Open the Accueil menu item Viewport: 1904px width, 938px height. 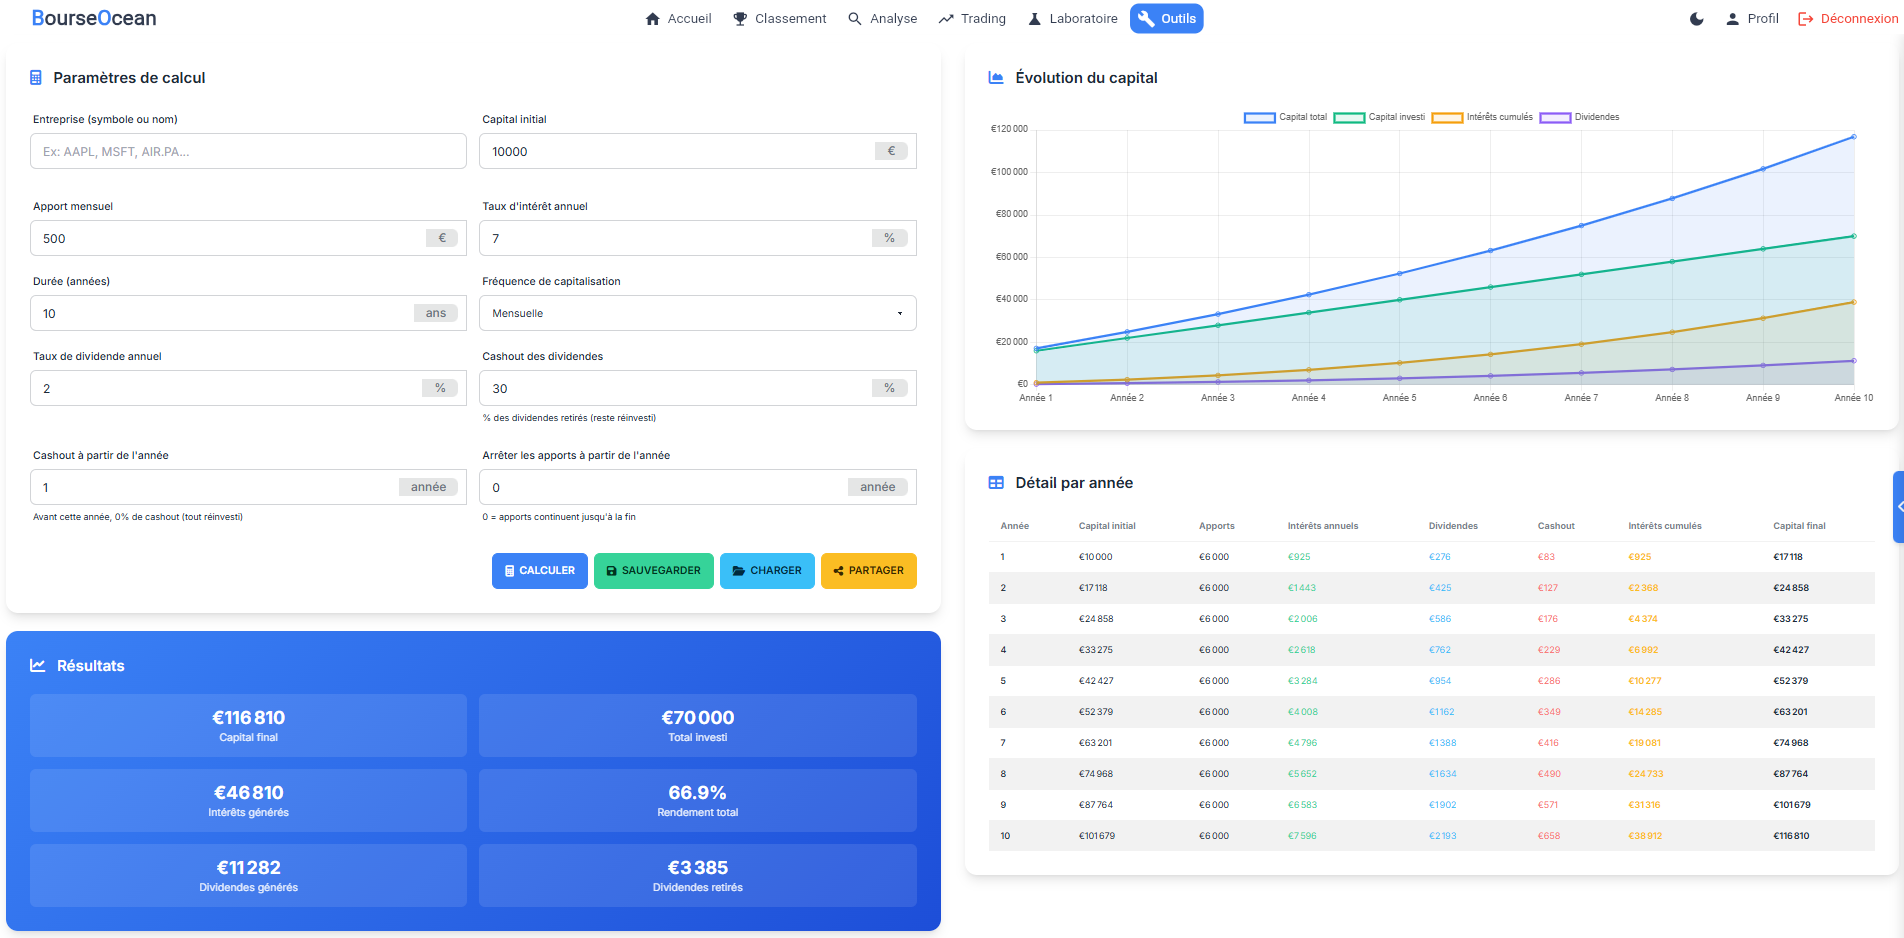[x=678, y=19]
